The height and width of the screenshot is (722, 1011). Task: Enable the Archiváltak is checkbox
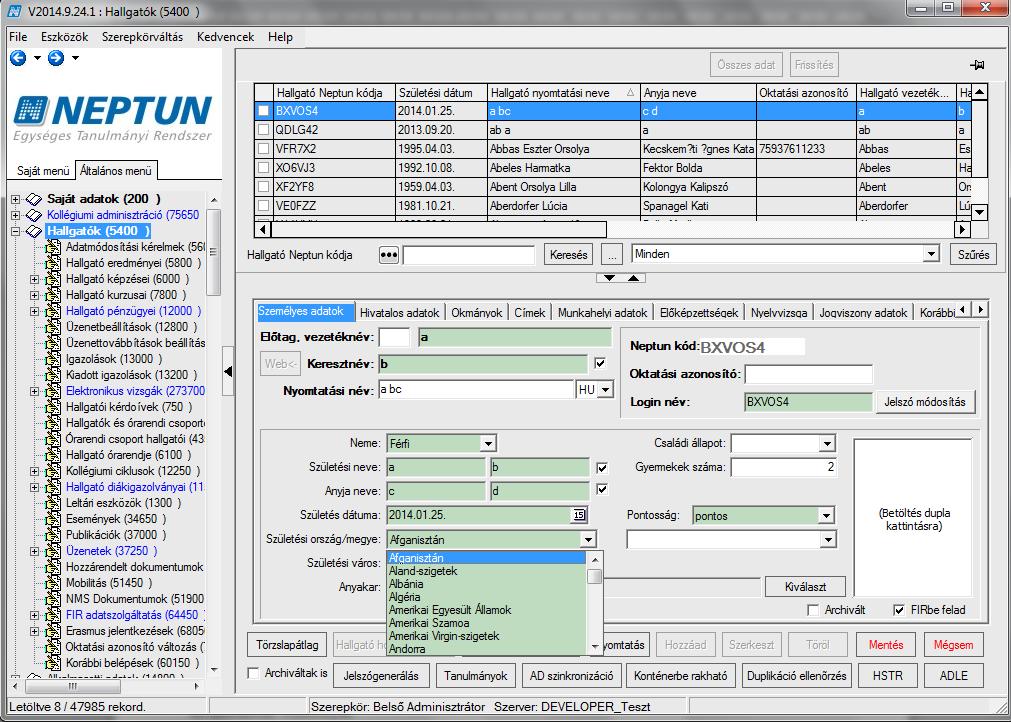[254, 673]
